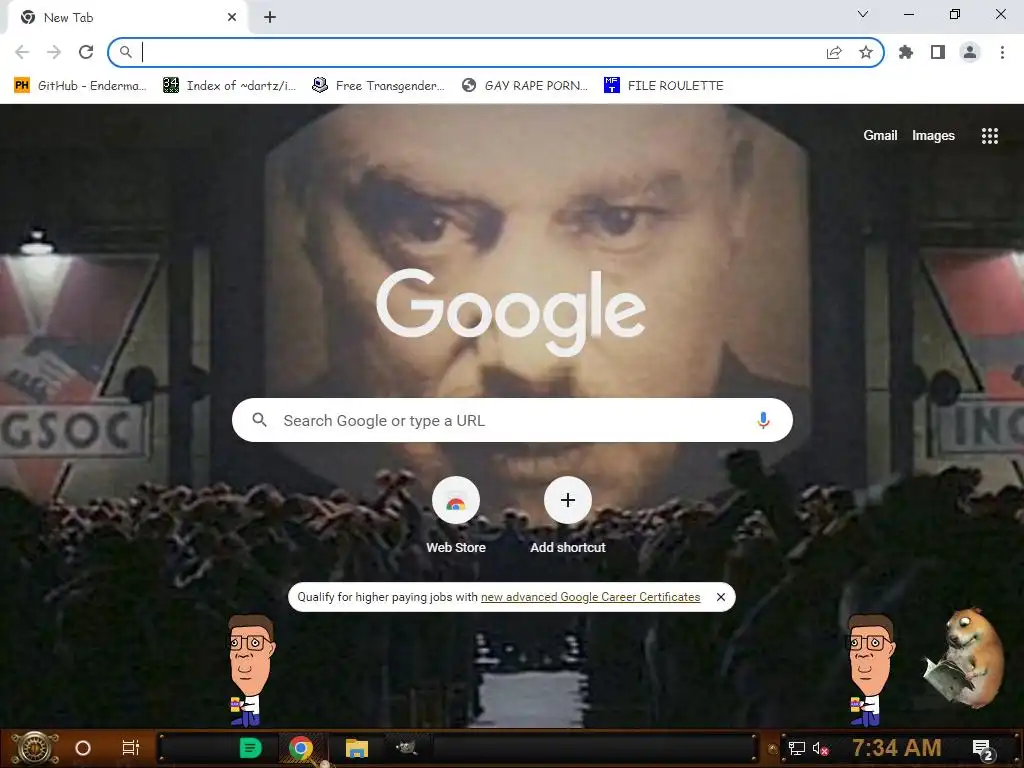The height and width of the screenshot is (768, 1024).
Task: Click the Search Google or type a URL box
Action: (512, 420)
